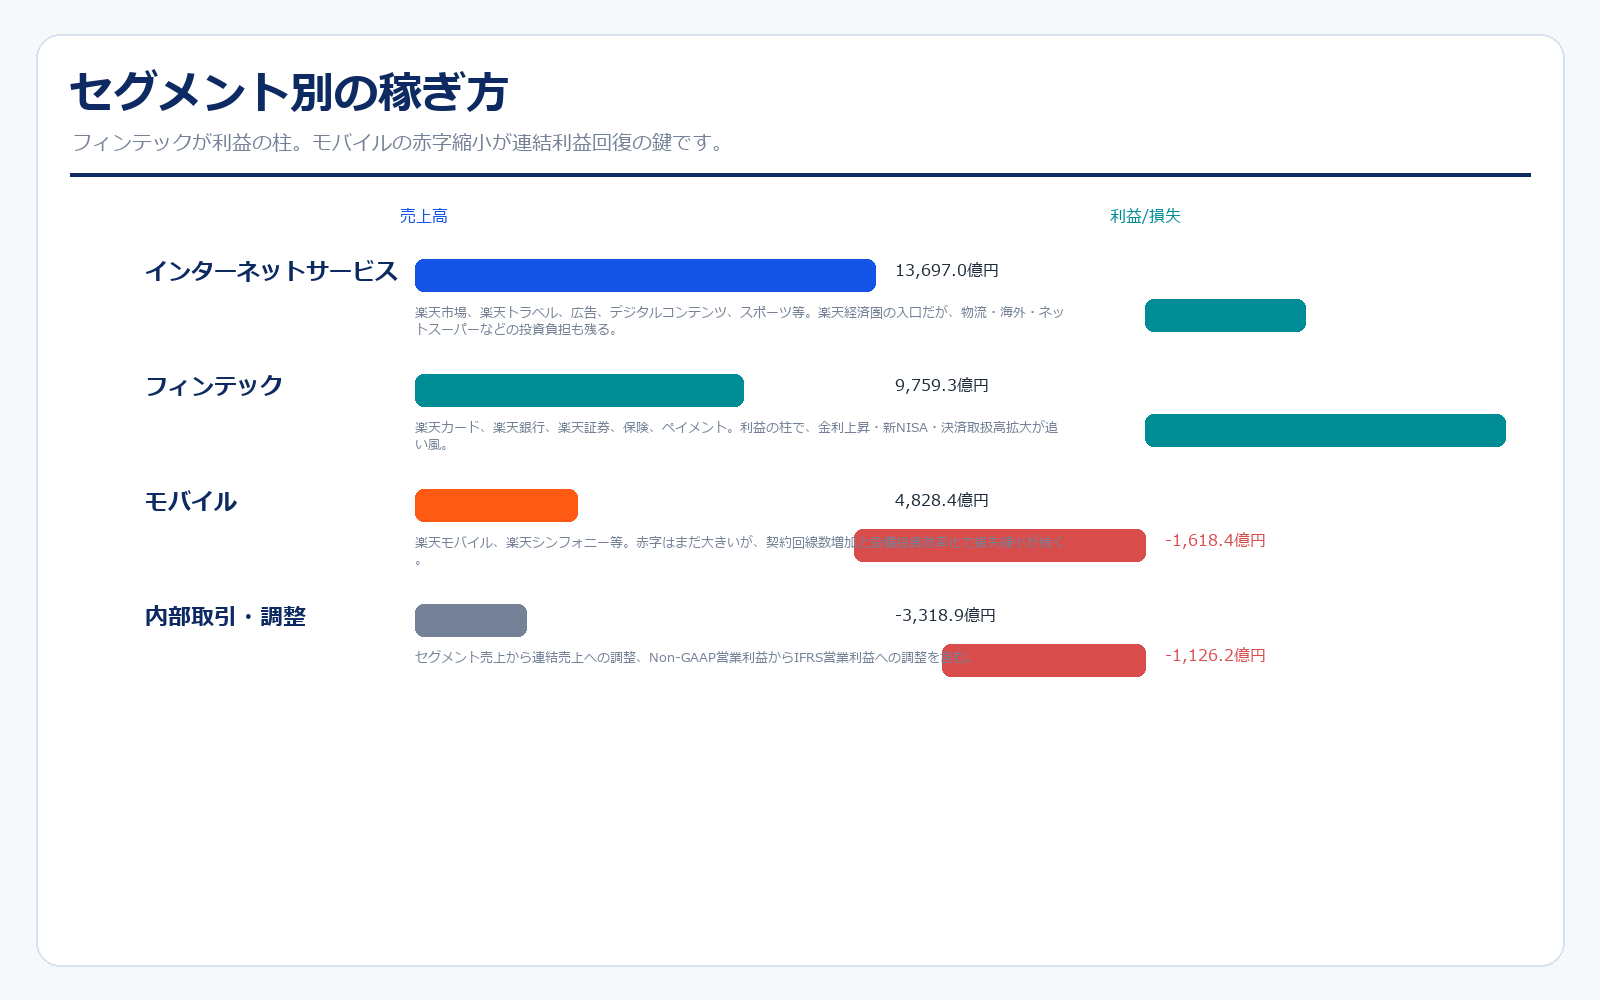Image resolution: width=1600 pixels, height=1000 pixels.
Task: Click the -3,318.9億円 revenue value
Action: click(945, 615)
